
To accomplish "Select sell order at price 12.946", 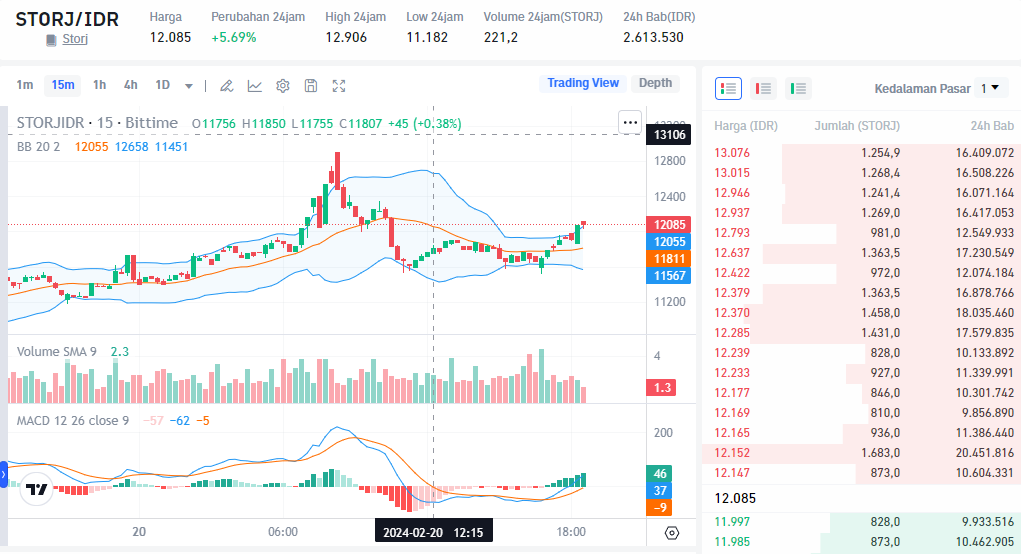I will (x=861, y=193).
